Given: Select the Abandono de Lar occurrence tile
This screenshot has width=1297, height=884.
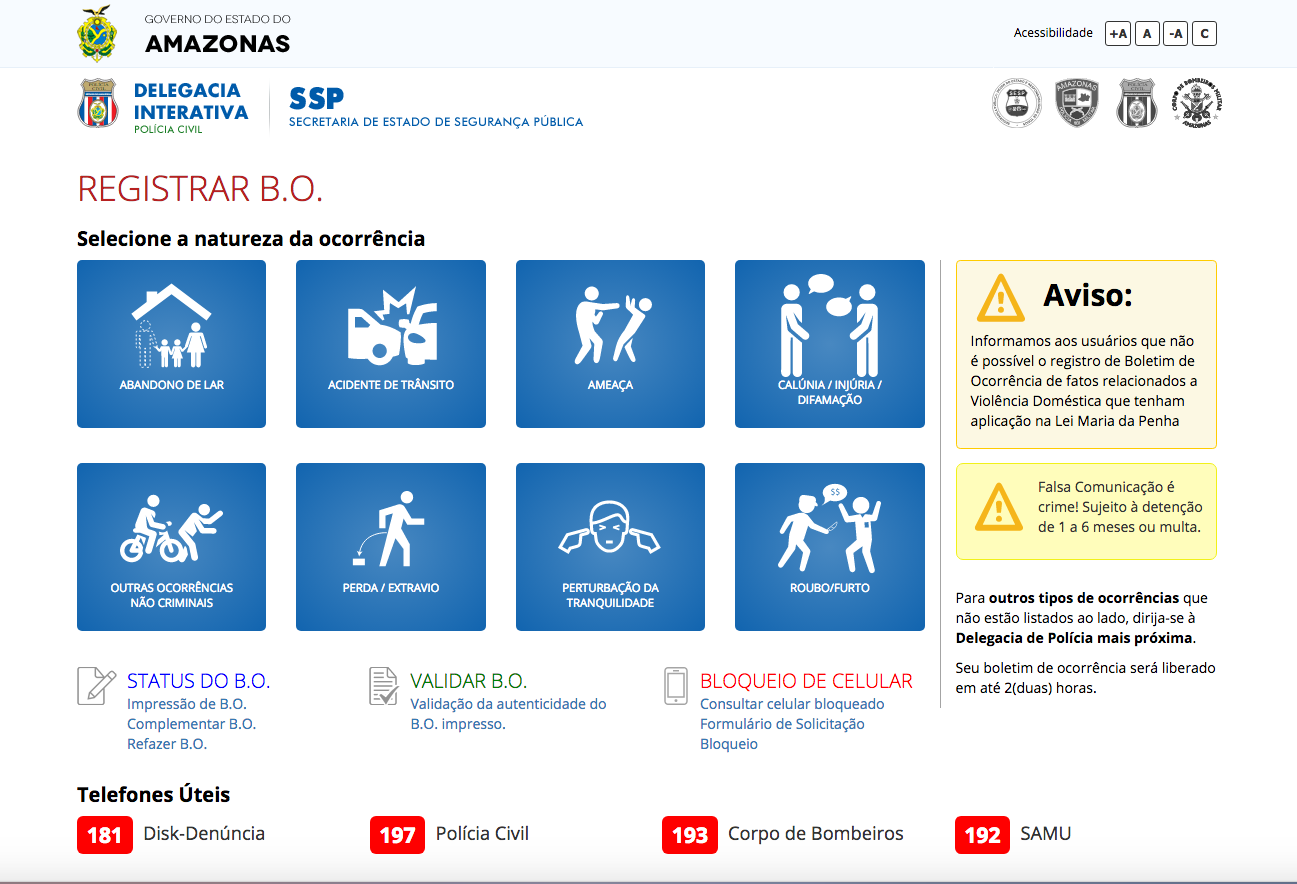Looking at the screenshot, I should click(x=171, y=344).
